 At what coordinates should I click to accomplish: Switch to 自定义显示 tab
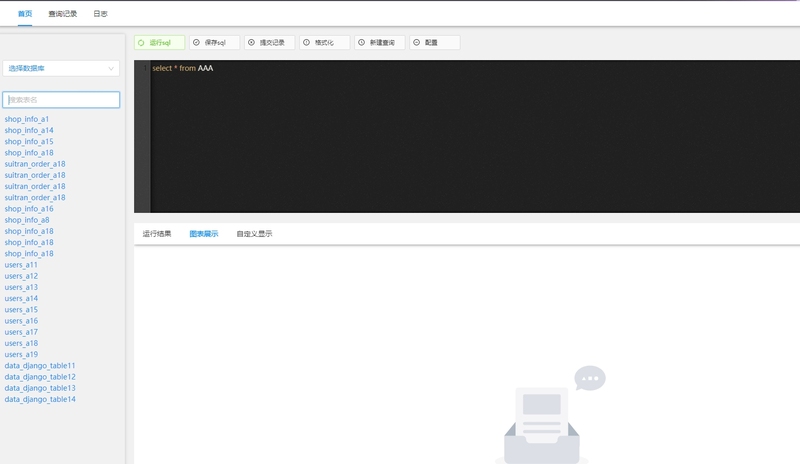[x=254, y=234]
